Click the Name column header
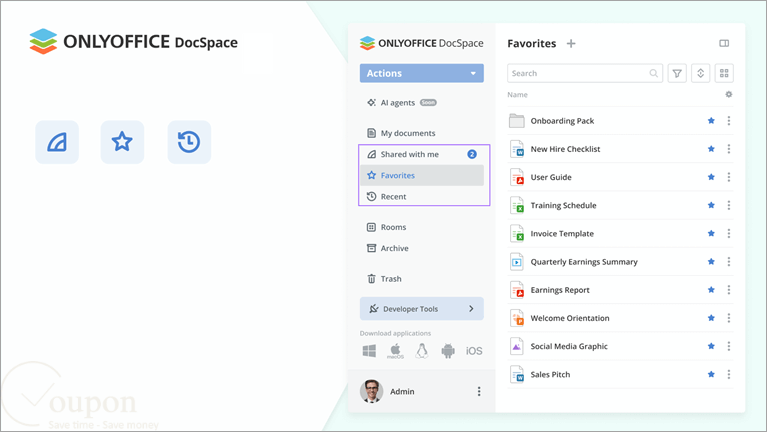 click(x=517, y=95)
